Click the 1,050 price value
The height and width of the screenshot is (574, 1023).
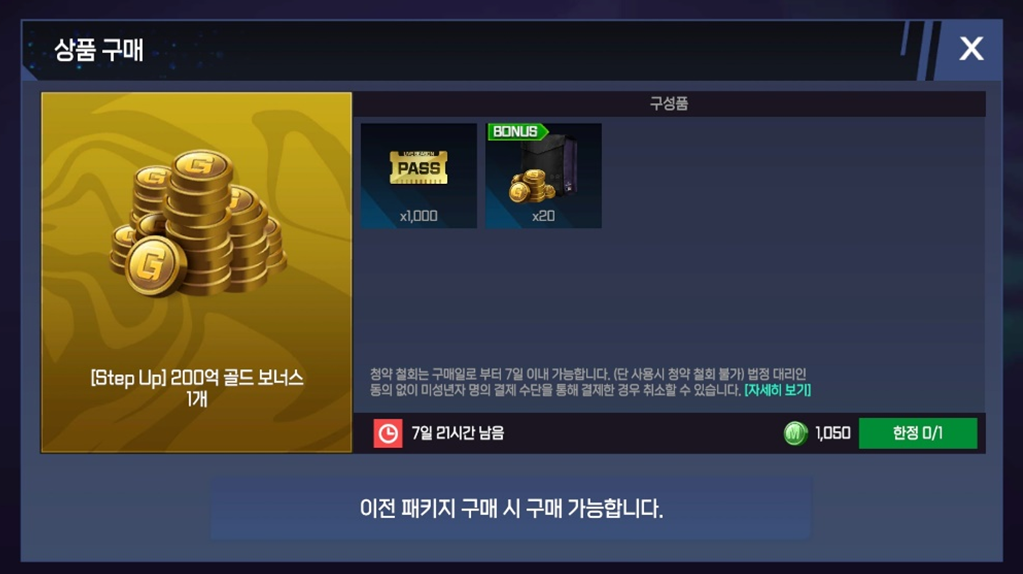coord(832,433)
